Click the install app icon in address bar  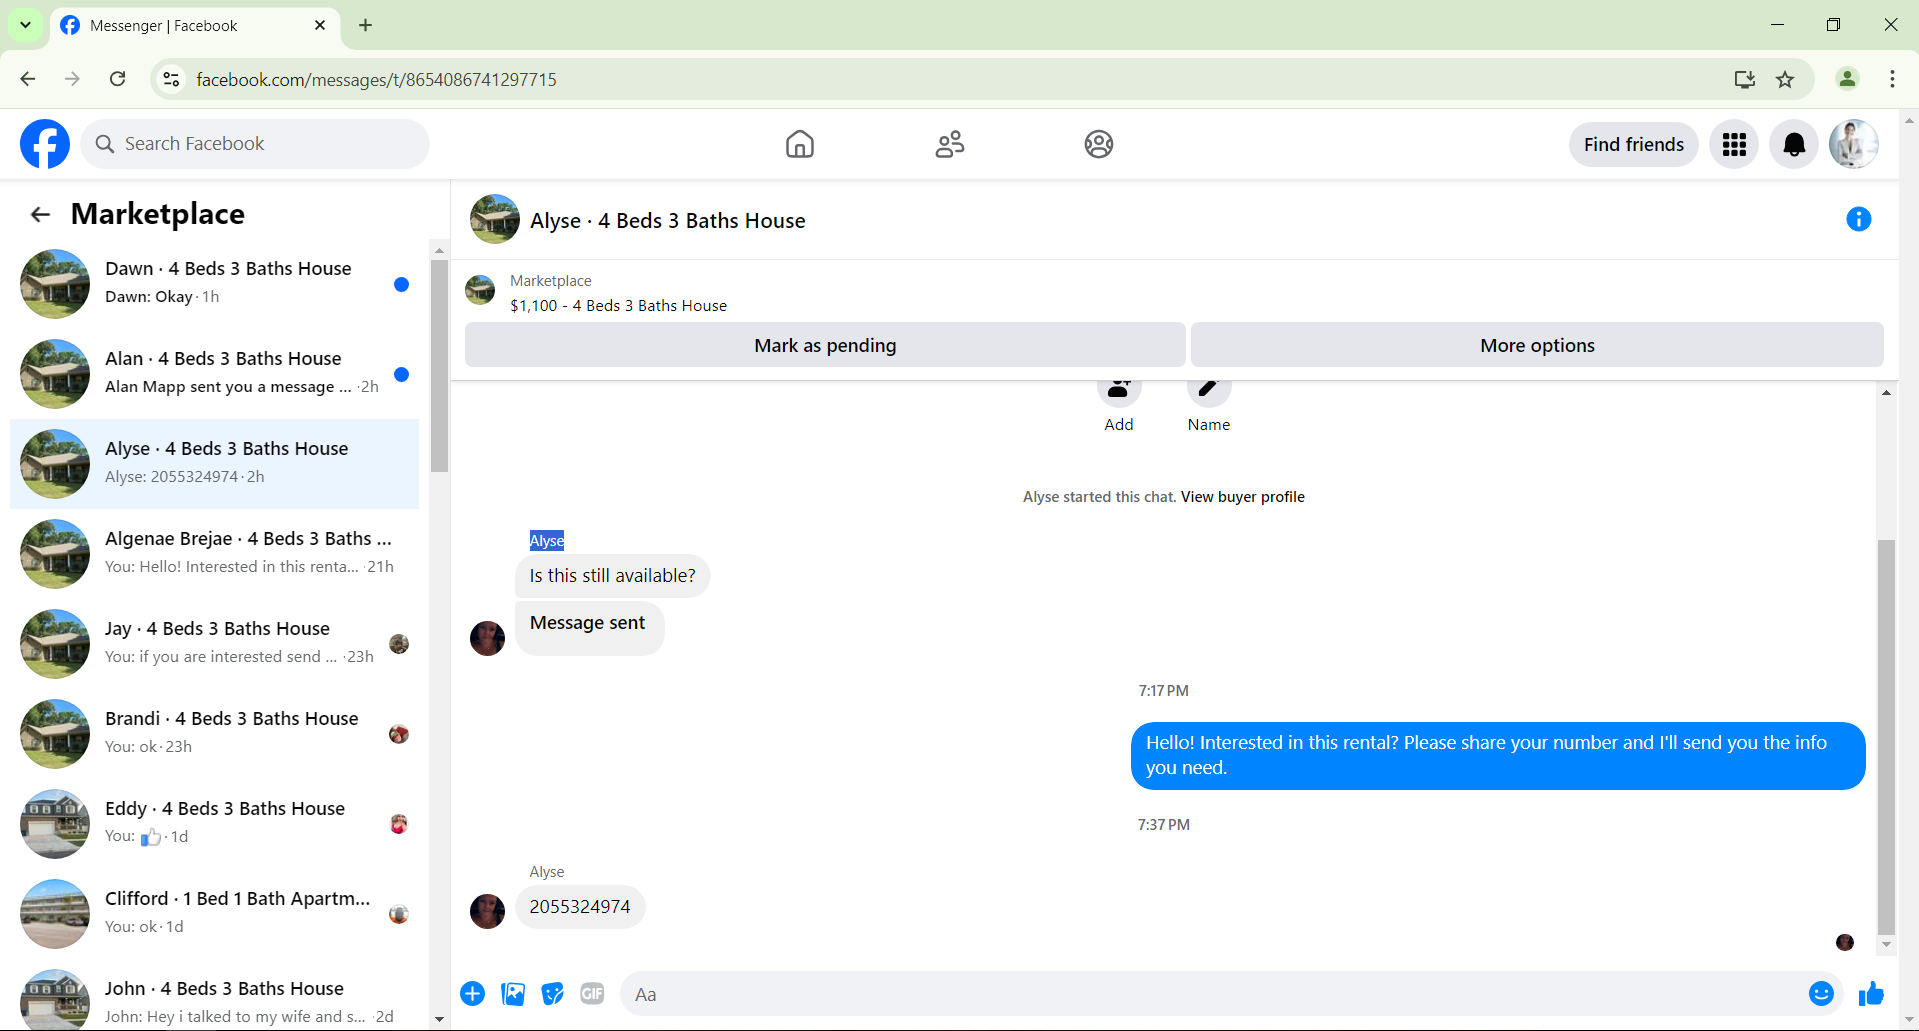tap(1745, 79)
